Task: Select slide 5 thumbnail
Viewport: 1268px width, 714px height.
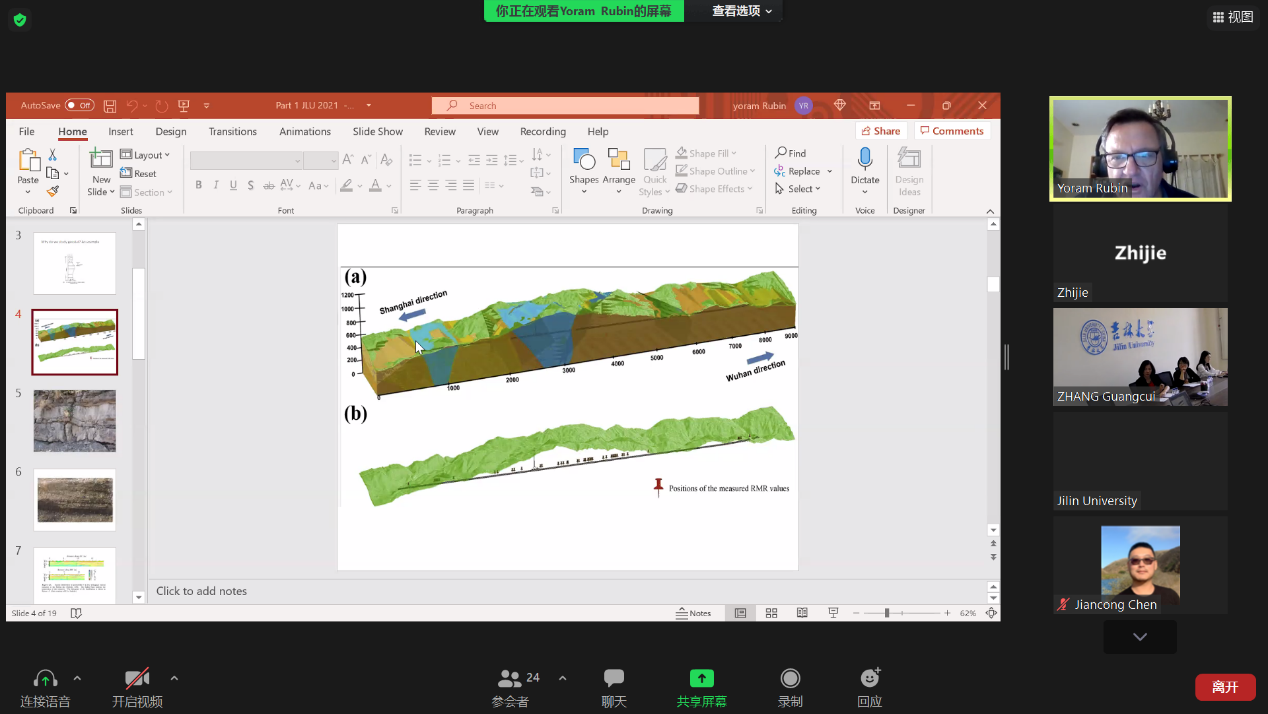Action: pyautogui.click(x=75, y=421)
